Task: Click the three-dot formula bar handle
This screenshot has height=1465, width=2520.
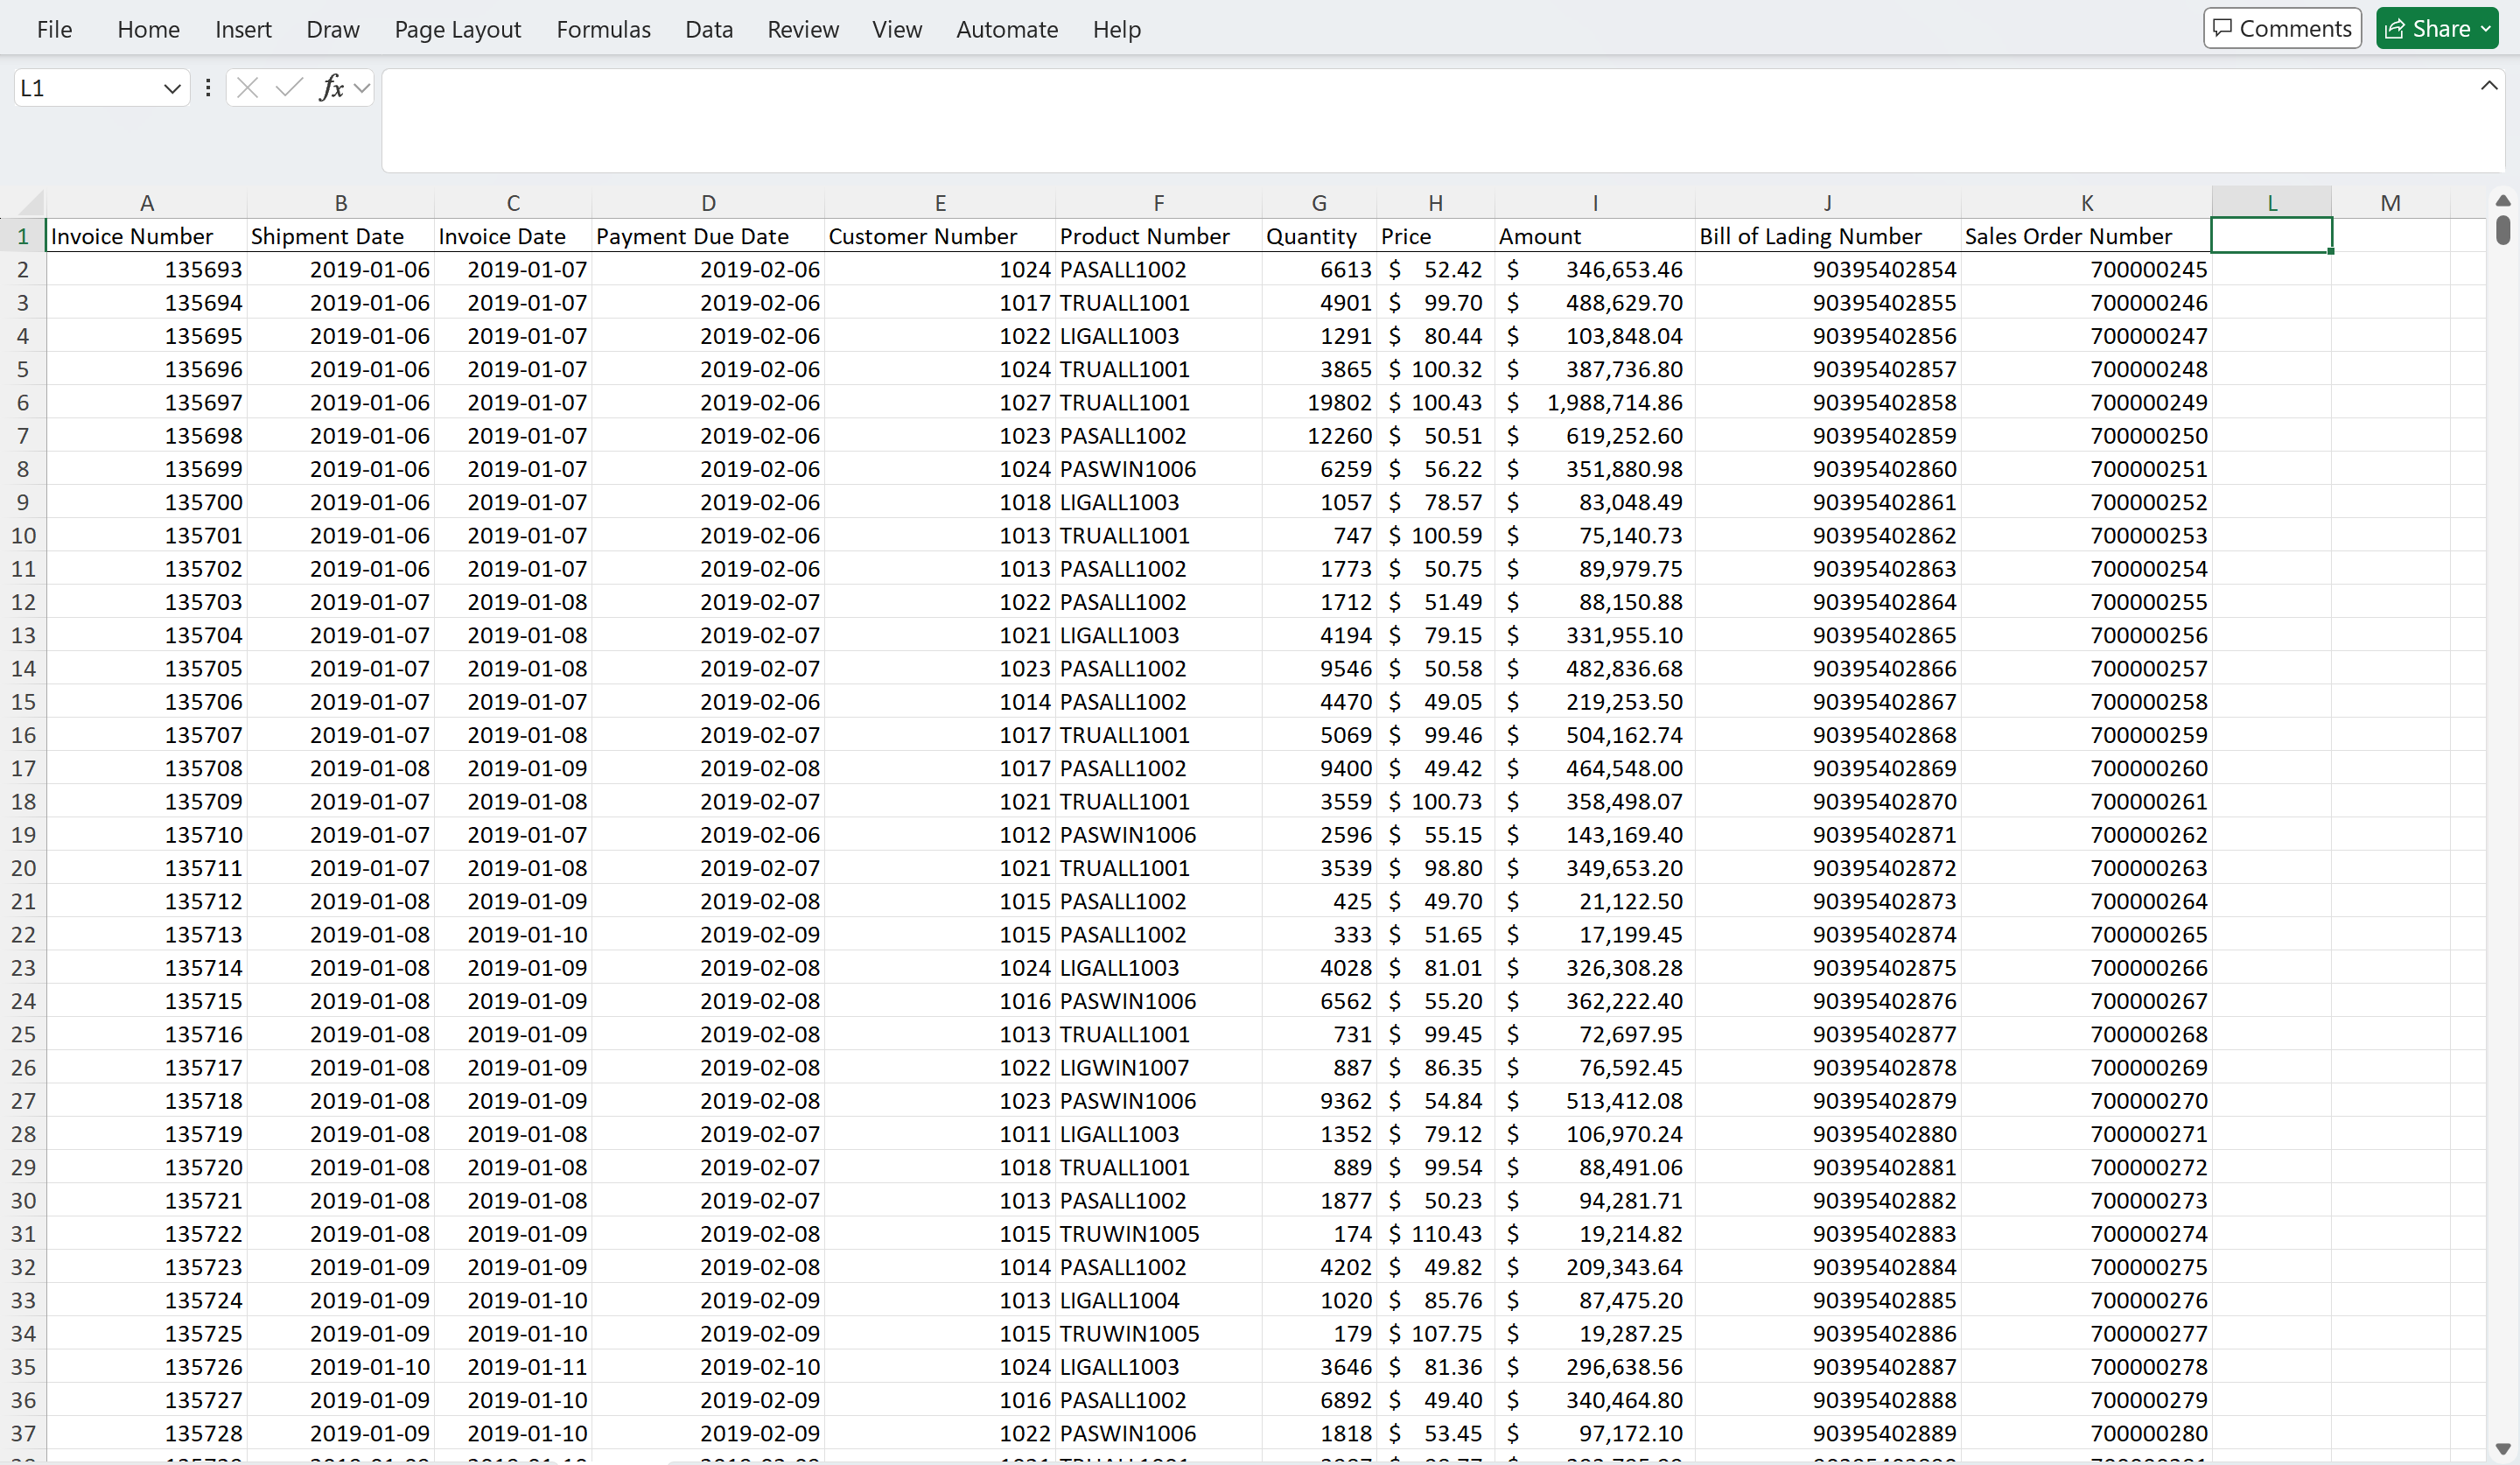Action: coord(208,88)
